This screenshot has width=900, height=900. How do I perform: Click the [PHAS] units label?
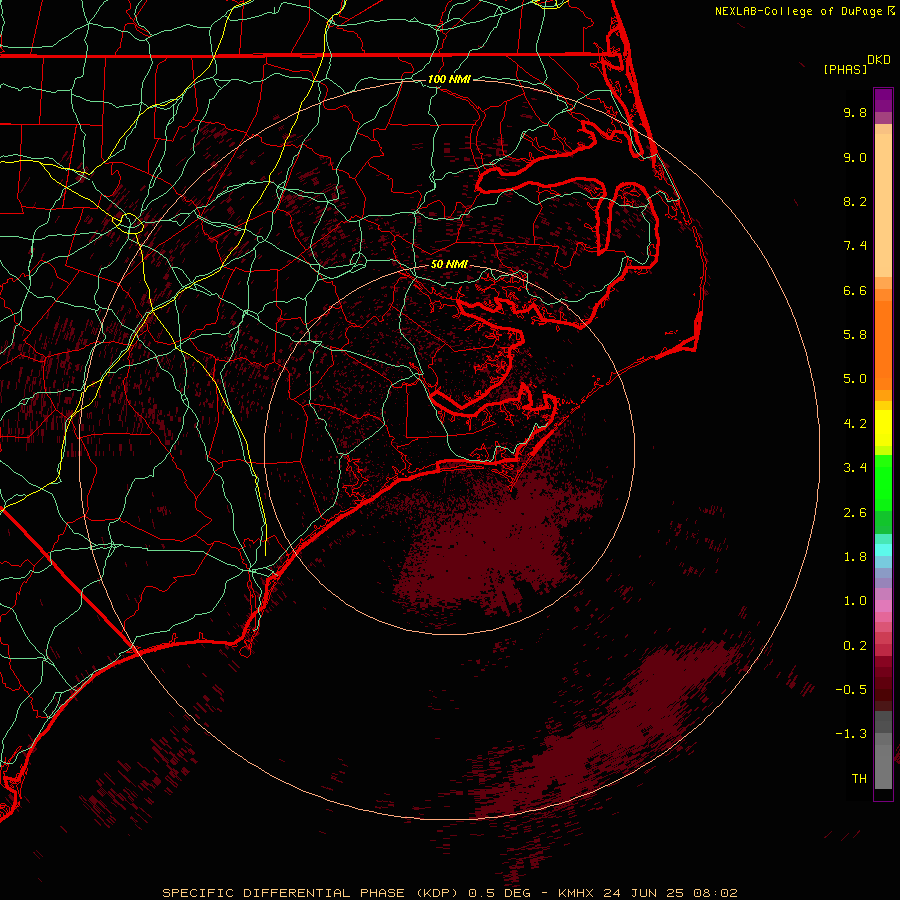(x=845, y=69)
